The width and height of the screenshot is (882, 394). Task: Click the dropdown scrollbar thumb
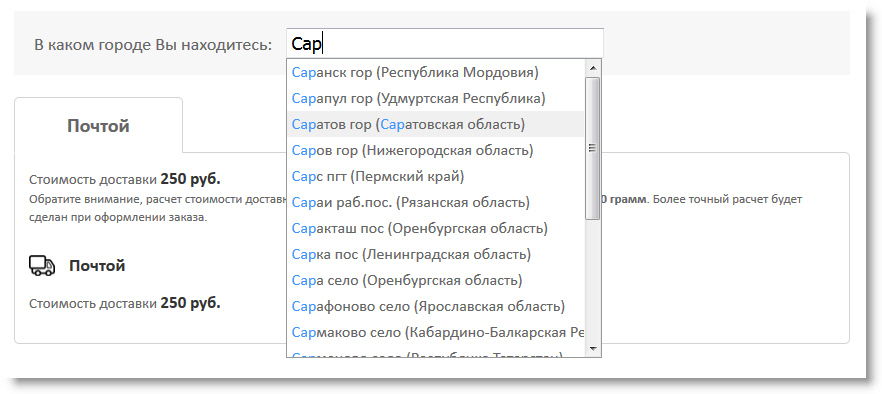click(x=592, y=149)
